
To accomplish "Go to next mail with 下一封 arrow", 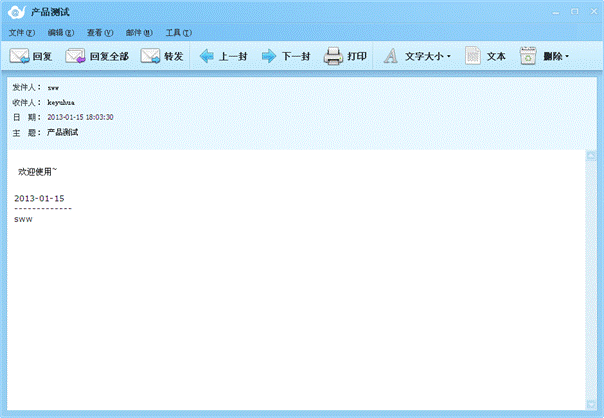I will (269, 57).
